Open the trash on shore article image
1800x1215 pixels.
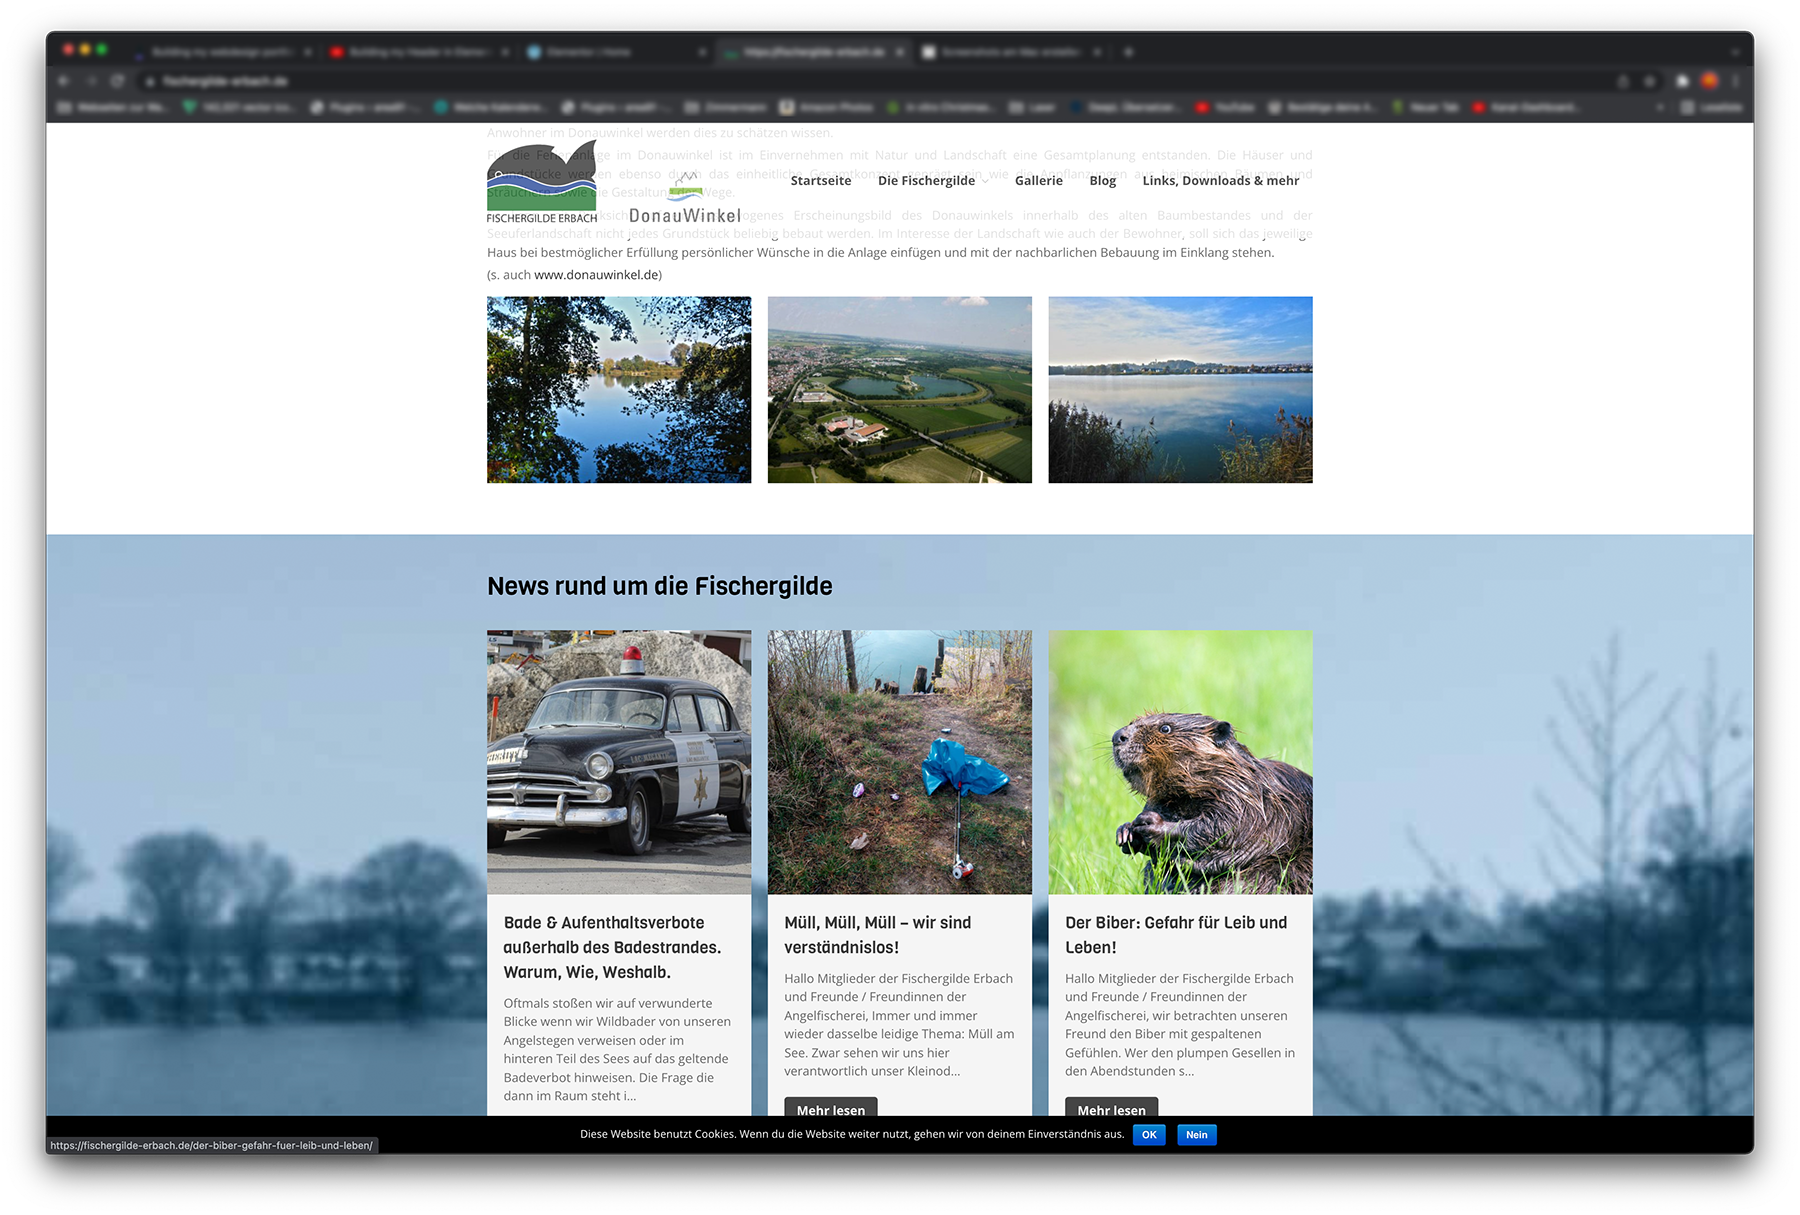click(900, 762)
